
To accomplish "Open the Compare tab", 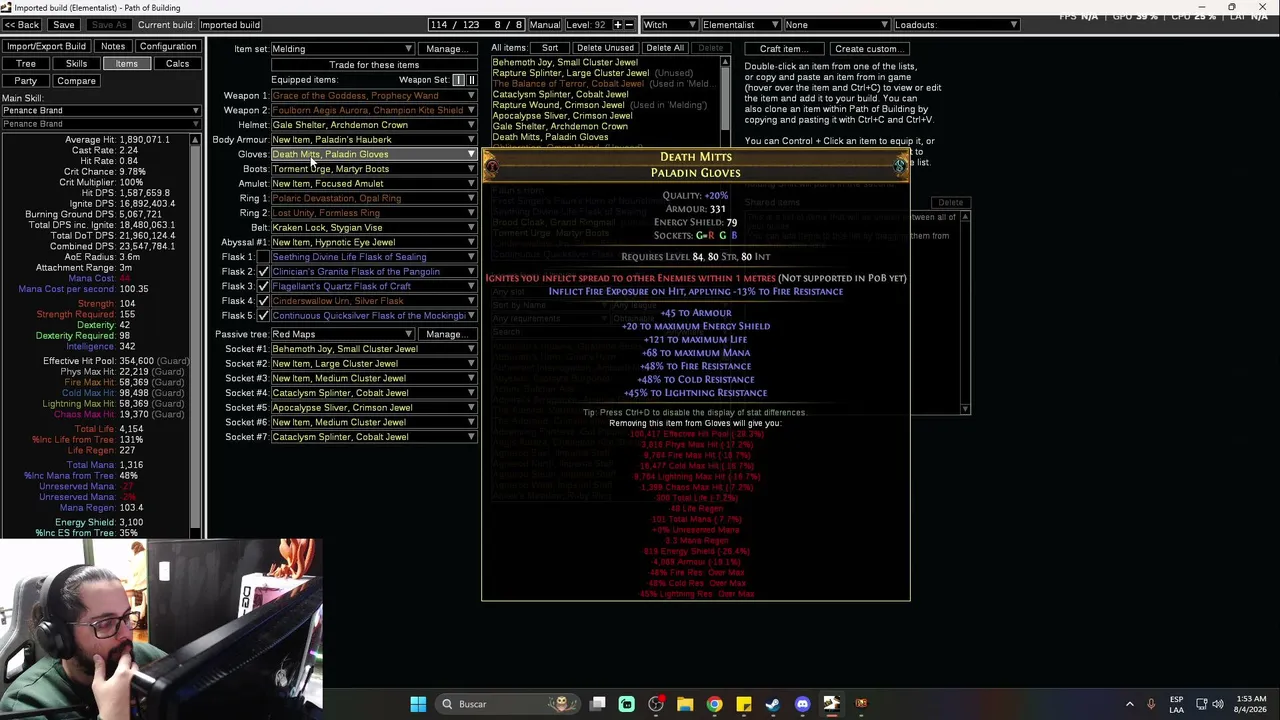I will coord(76,81).
